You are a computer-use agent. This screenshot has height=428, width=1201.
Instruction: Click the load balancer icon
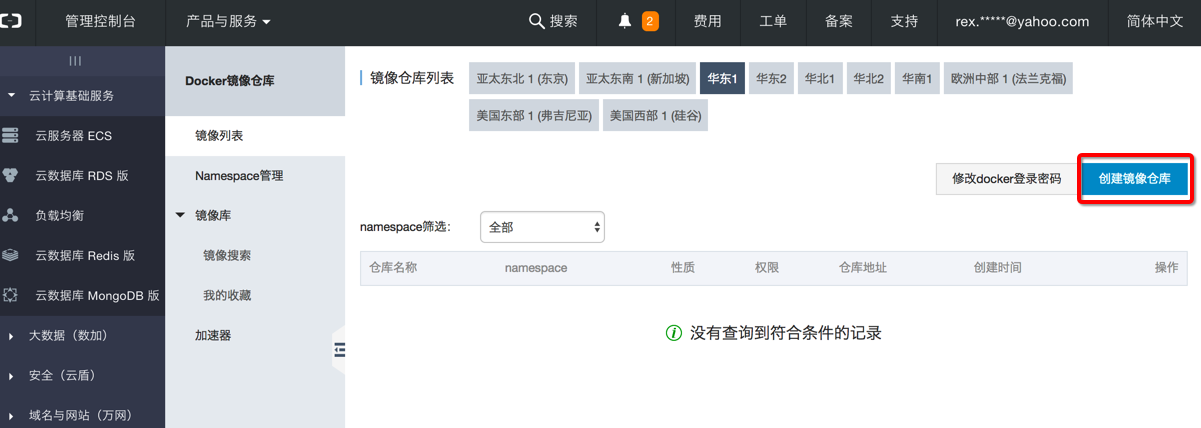[x=11, y=215]
